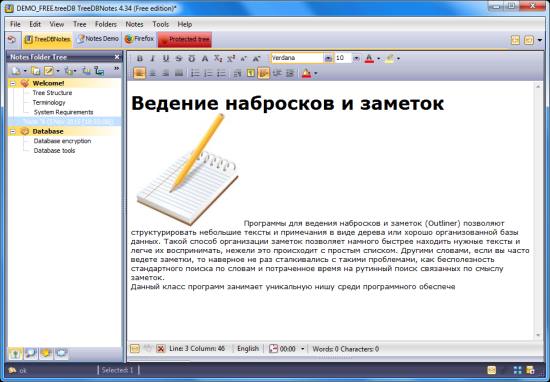550x382 pixels.
Task: Toggle the highlighted note icon beside paragraph marks
Action: click(x=263, y=73)
